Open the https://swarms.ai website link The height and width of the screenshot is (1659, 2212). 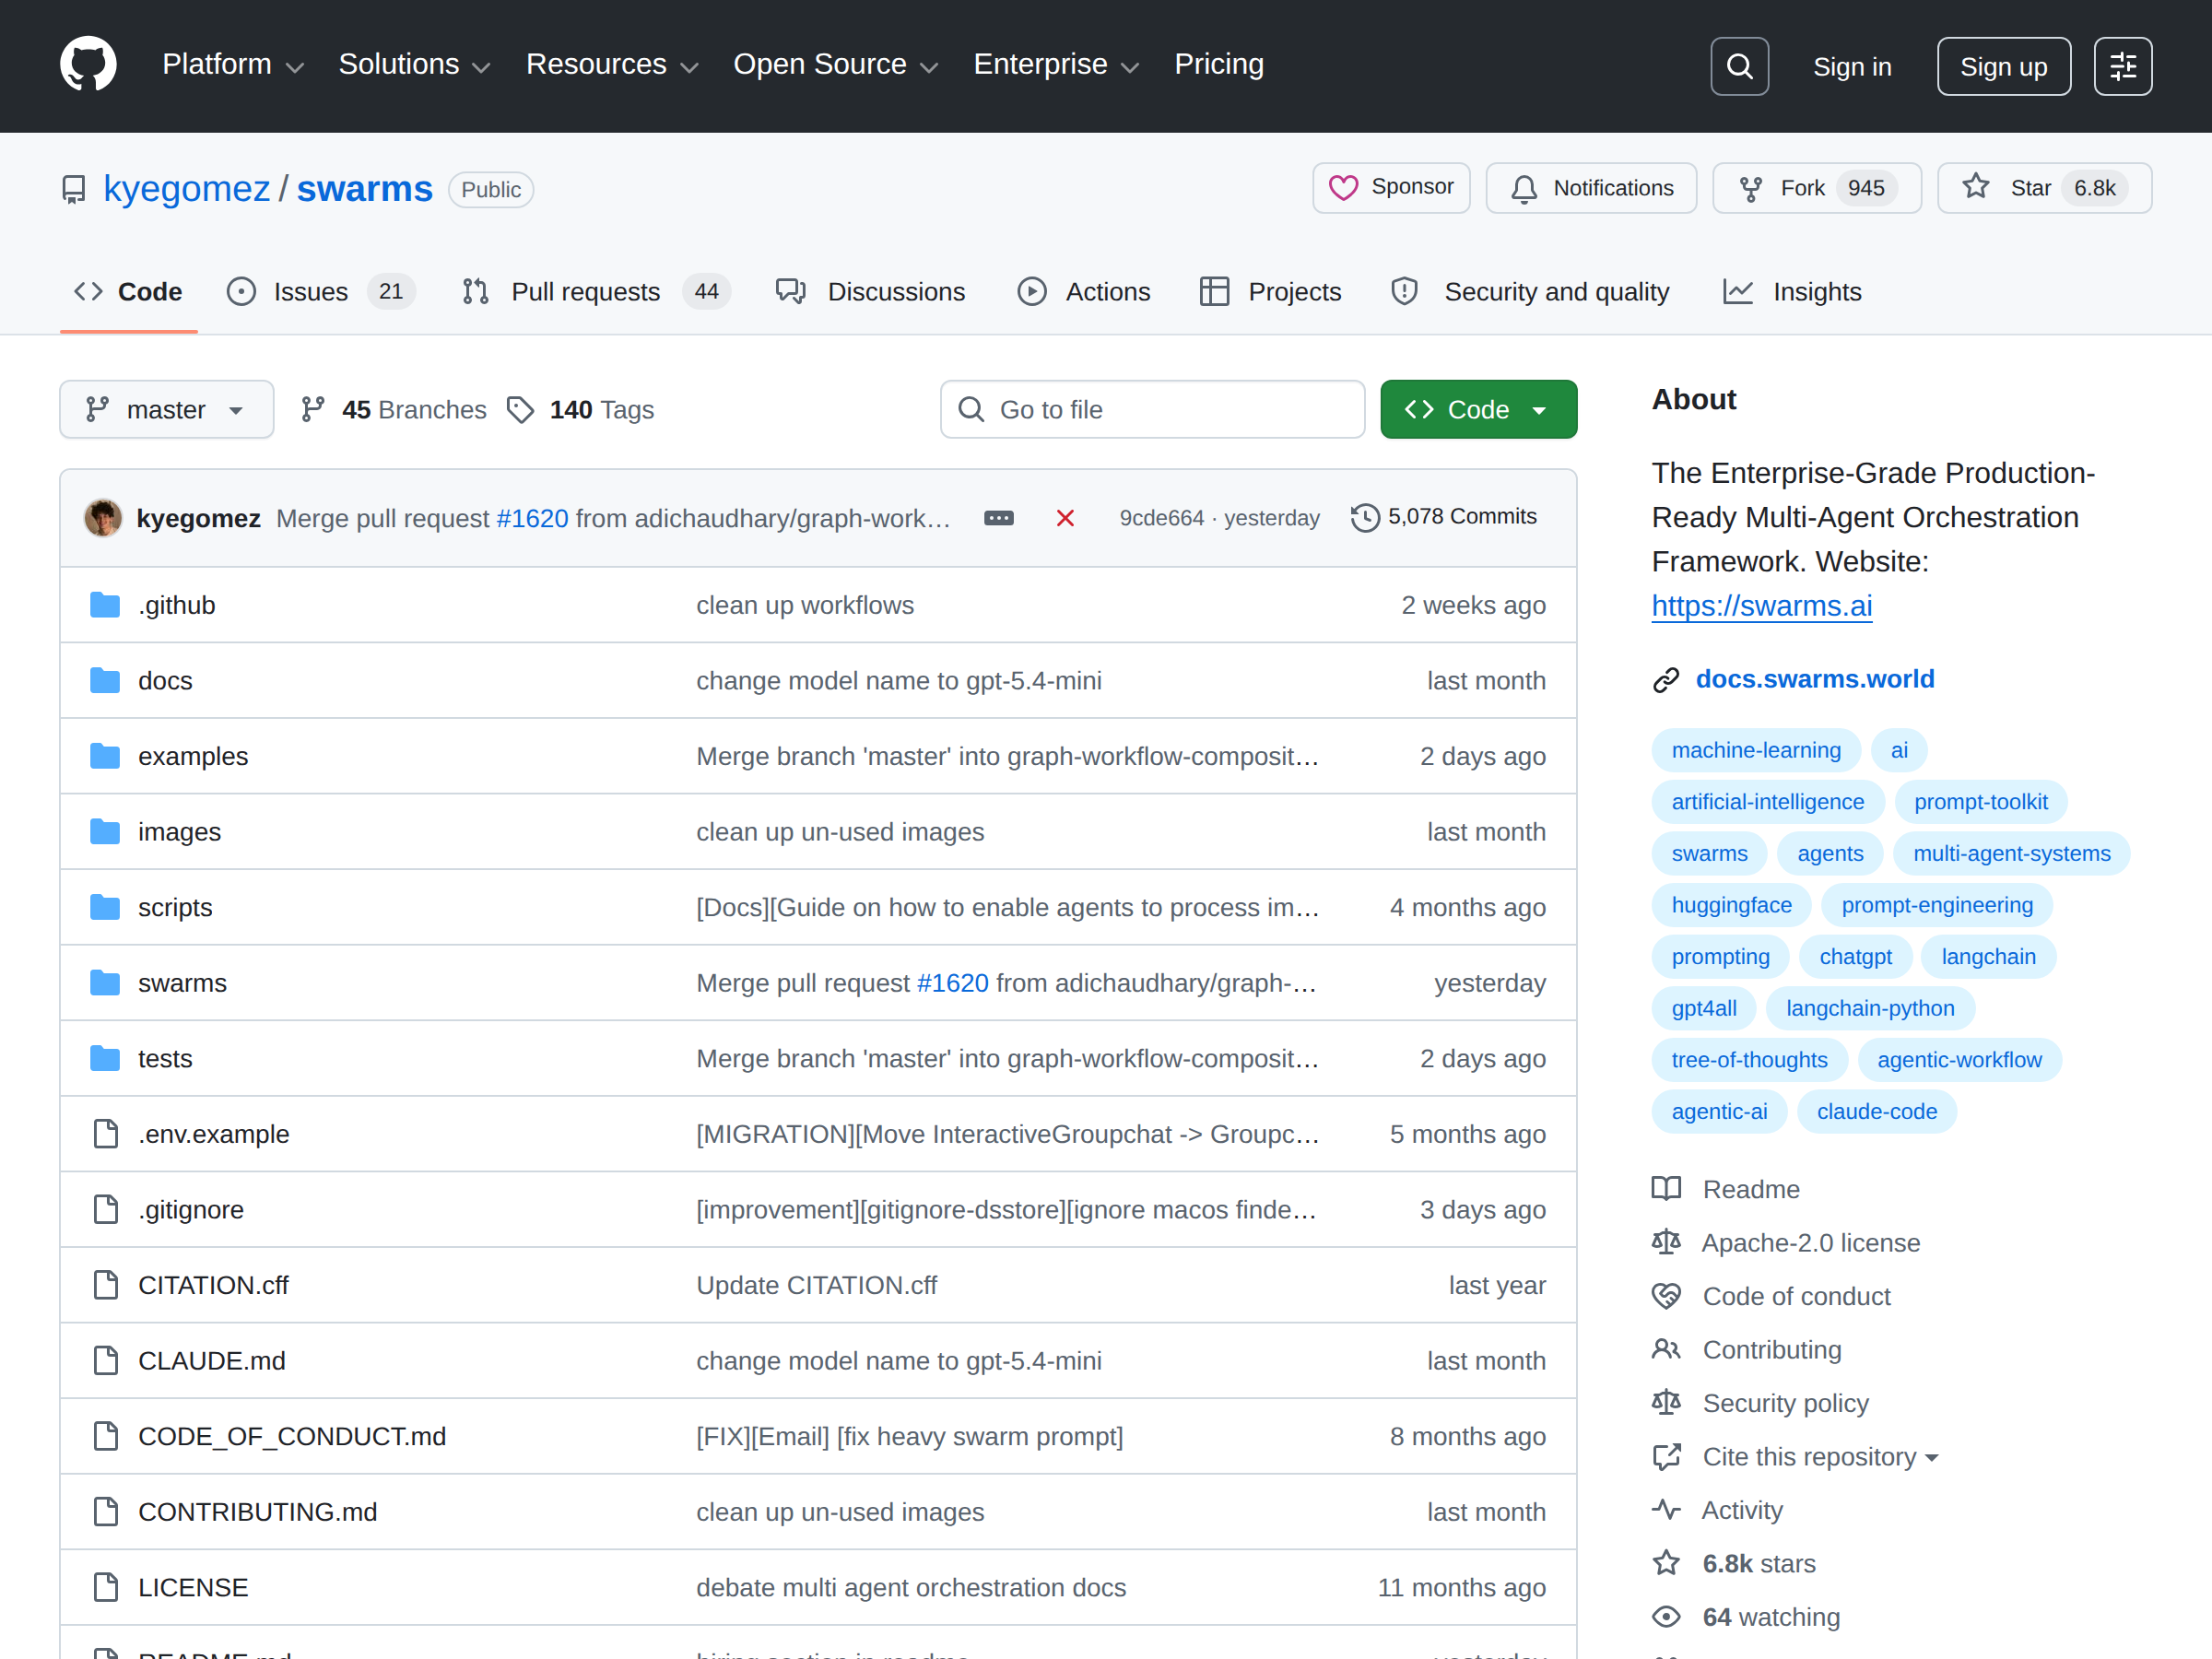click(1762, 606)
